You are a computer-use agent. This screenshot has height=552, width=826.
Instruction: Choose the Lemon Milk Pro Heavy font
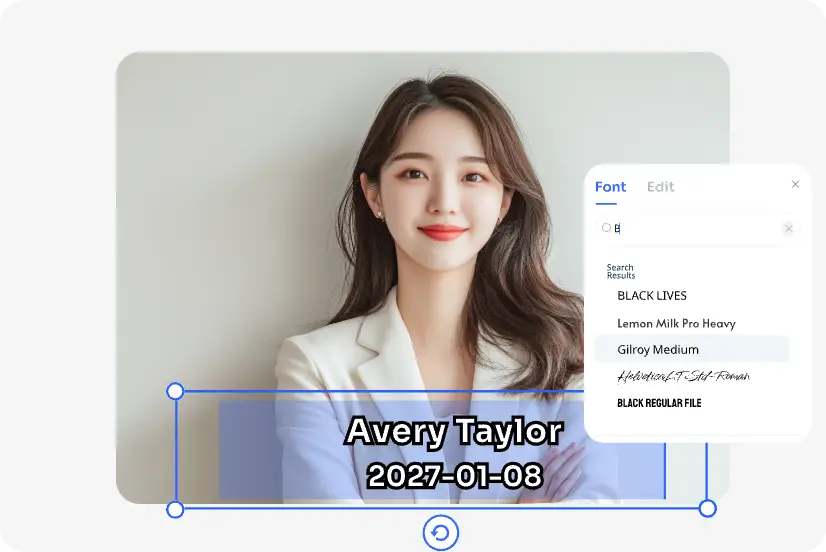click(x=676, y=323)
